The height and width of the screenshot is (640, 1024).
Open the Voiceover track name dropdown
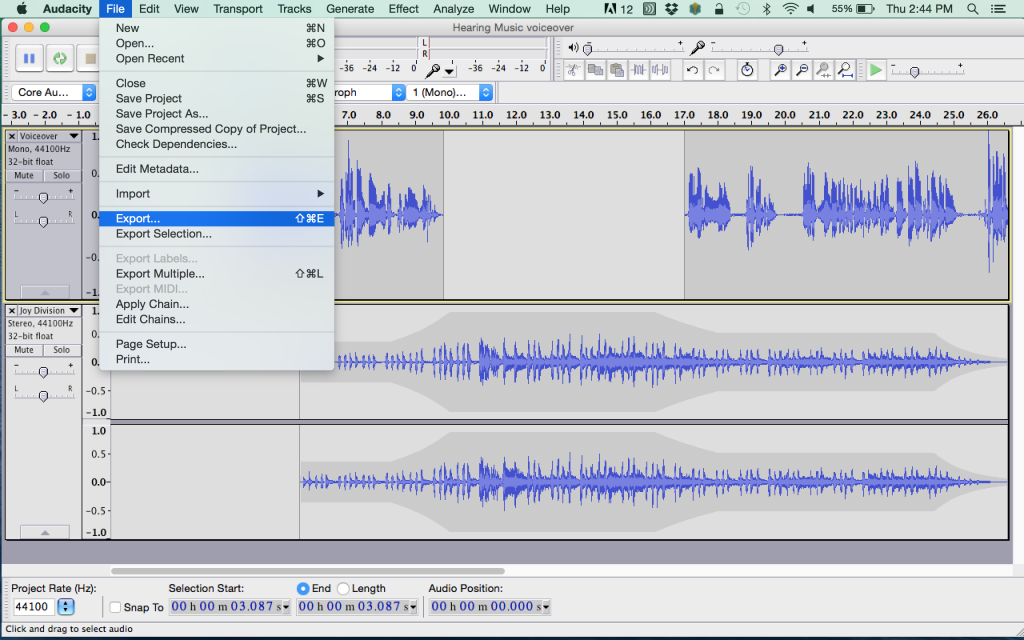click(x=74, y=136)
